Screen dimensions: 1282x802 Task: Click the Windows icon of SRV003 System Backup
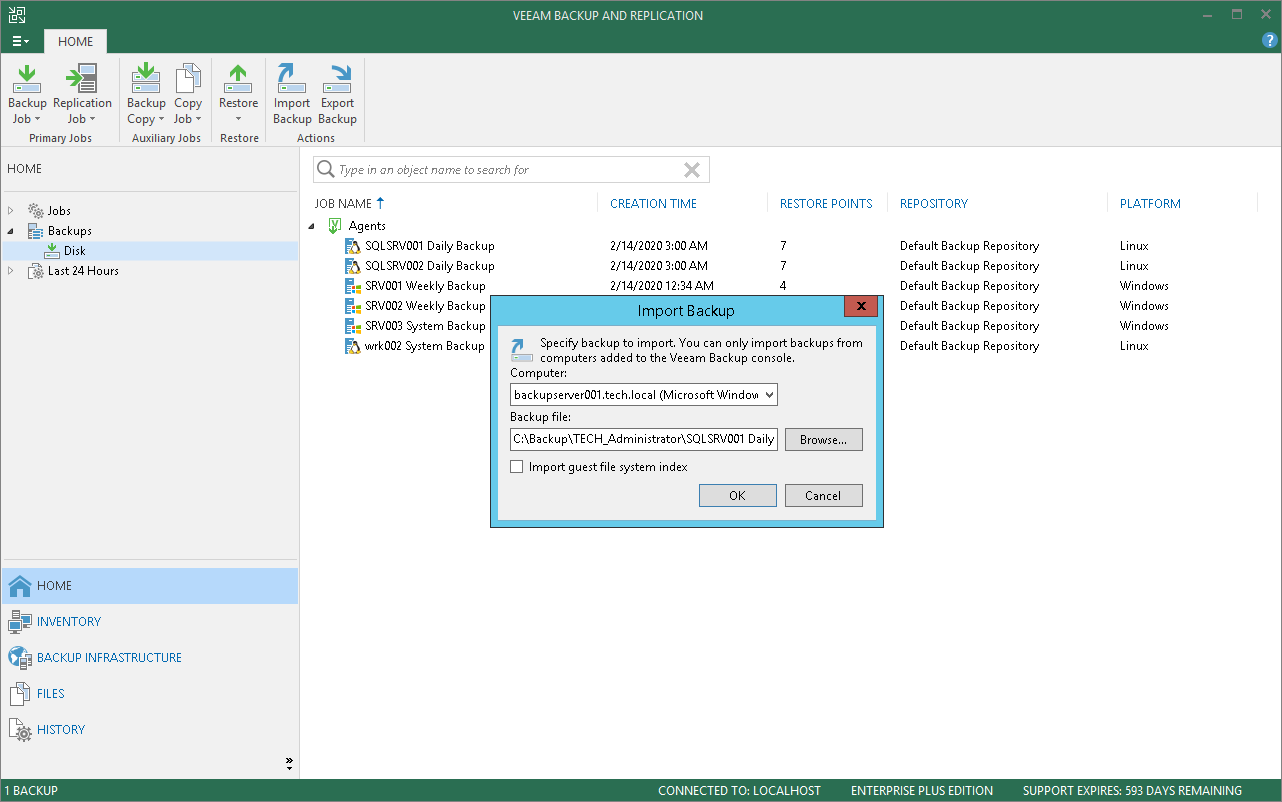coord(352,326)
